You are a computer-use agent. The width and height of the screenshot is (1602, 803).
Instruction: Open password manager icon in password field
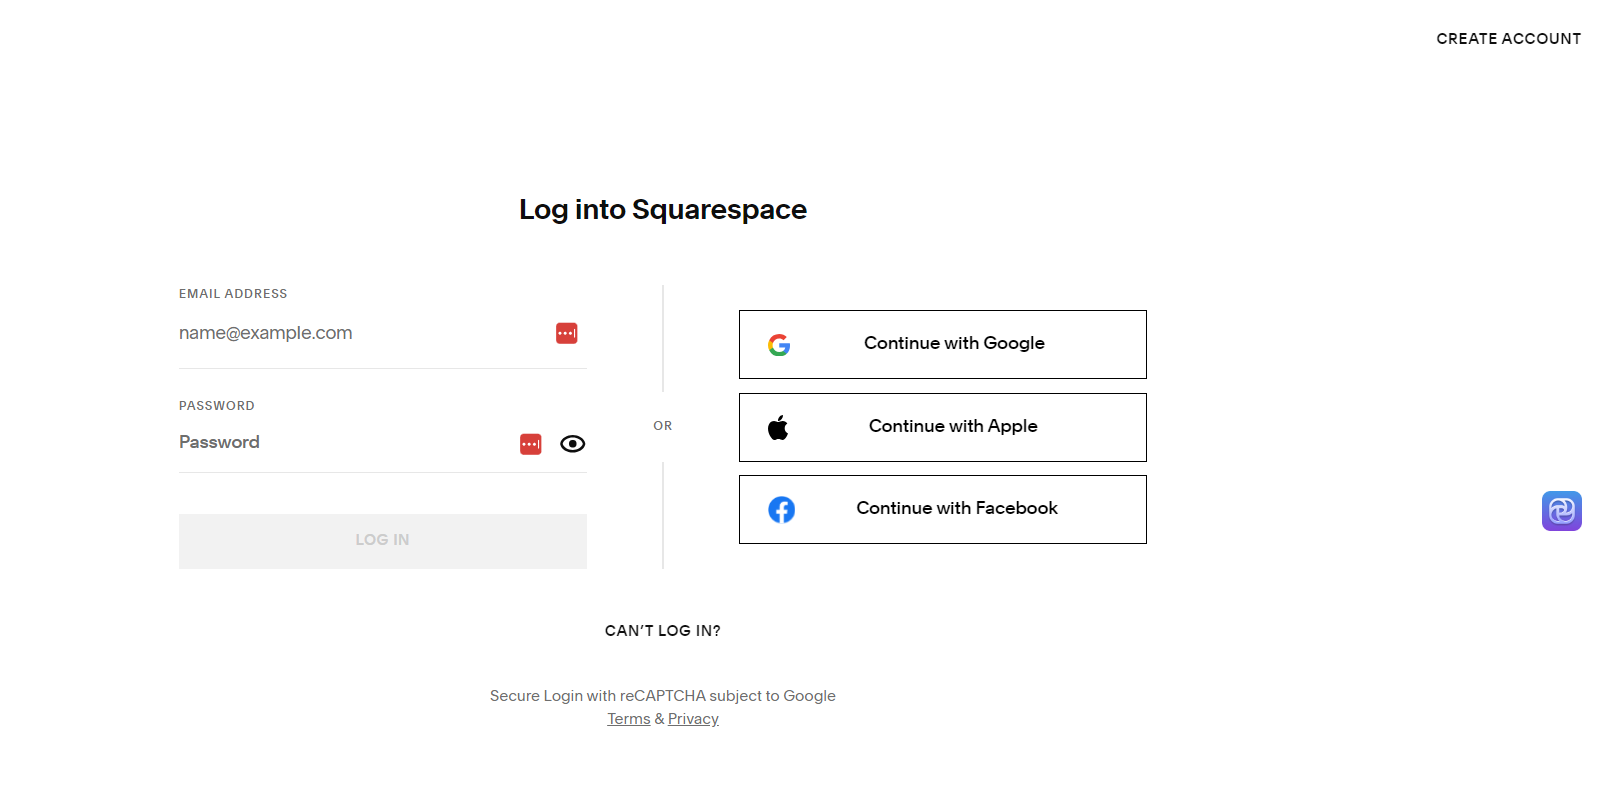(531, 444)
